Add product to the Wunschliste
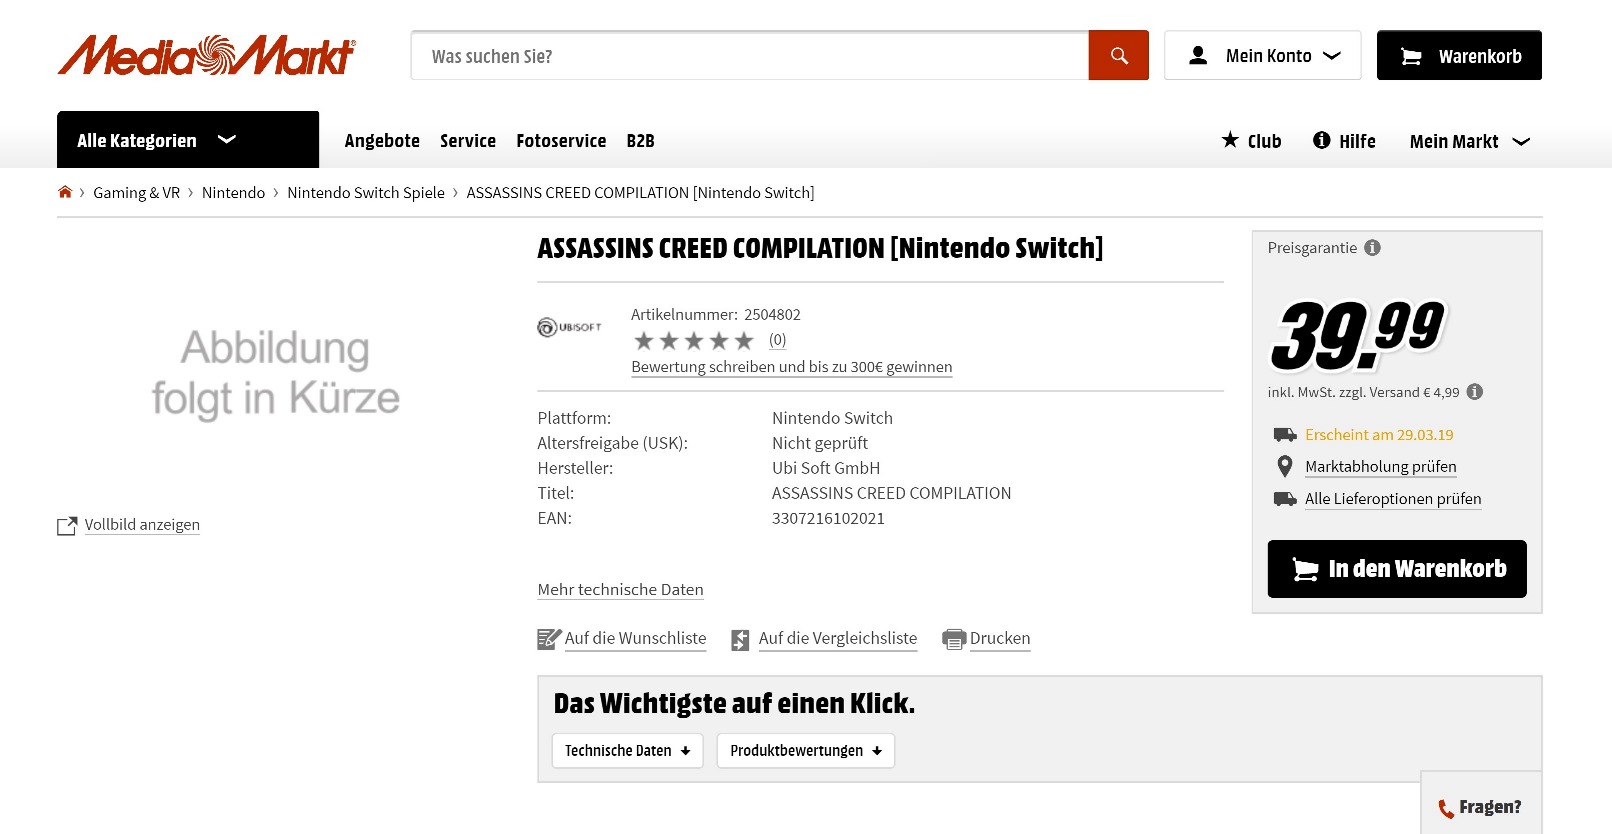The image size is (1612, 834). [634, 638]
